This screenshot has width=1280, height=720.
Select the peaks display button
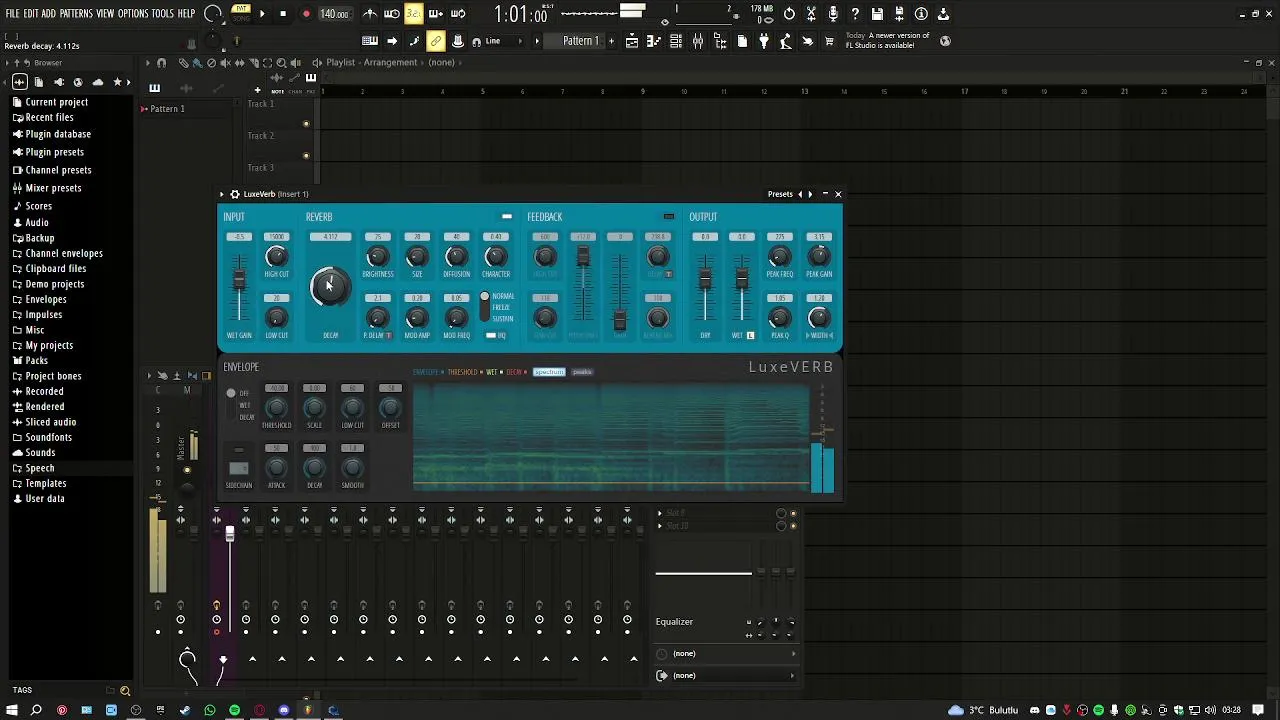click(582, 372)
